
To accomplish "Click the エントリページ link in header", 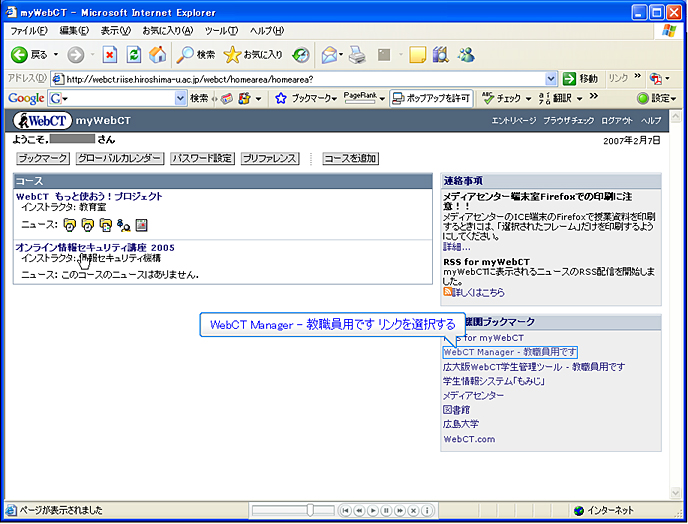I will [x=513, y=121].
